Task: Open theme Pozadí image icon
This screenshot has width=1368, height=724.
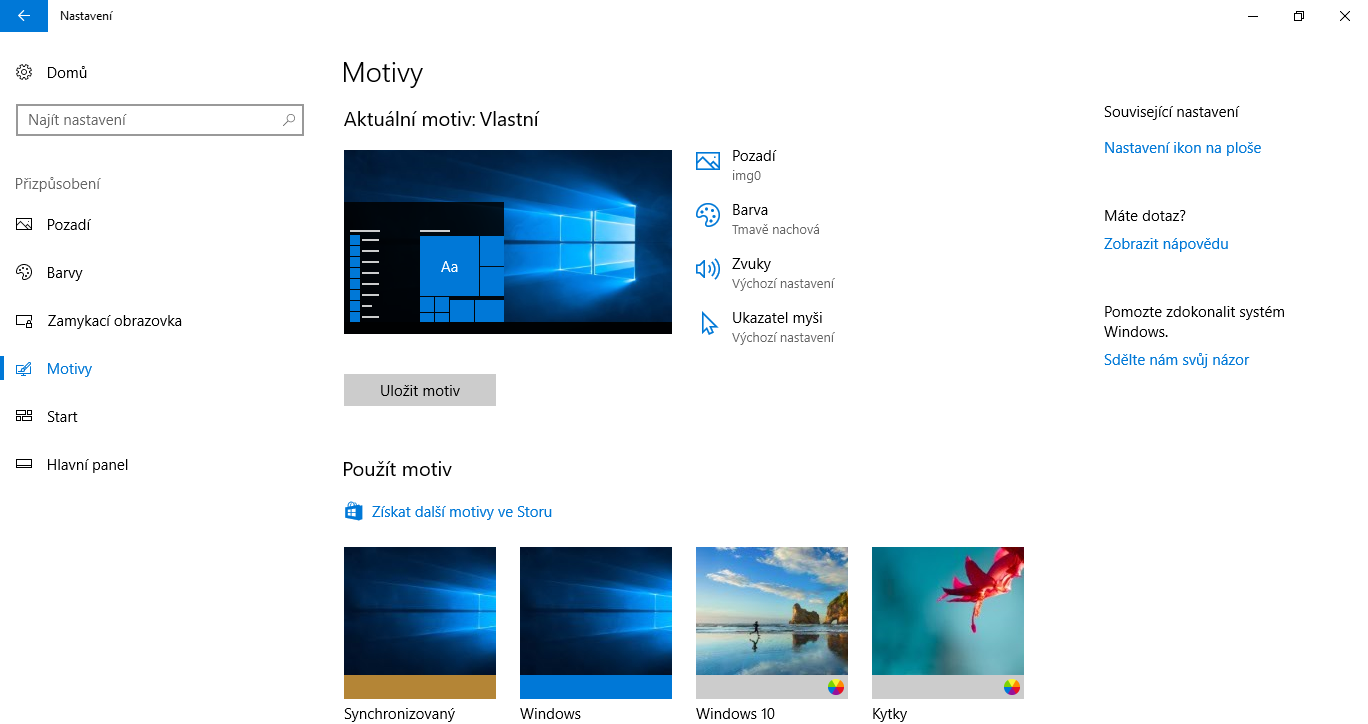Action: pos(708,161)
